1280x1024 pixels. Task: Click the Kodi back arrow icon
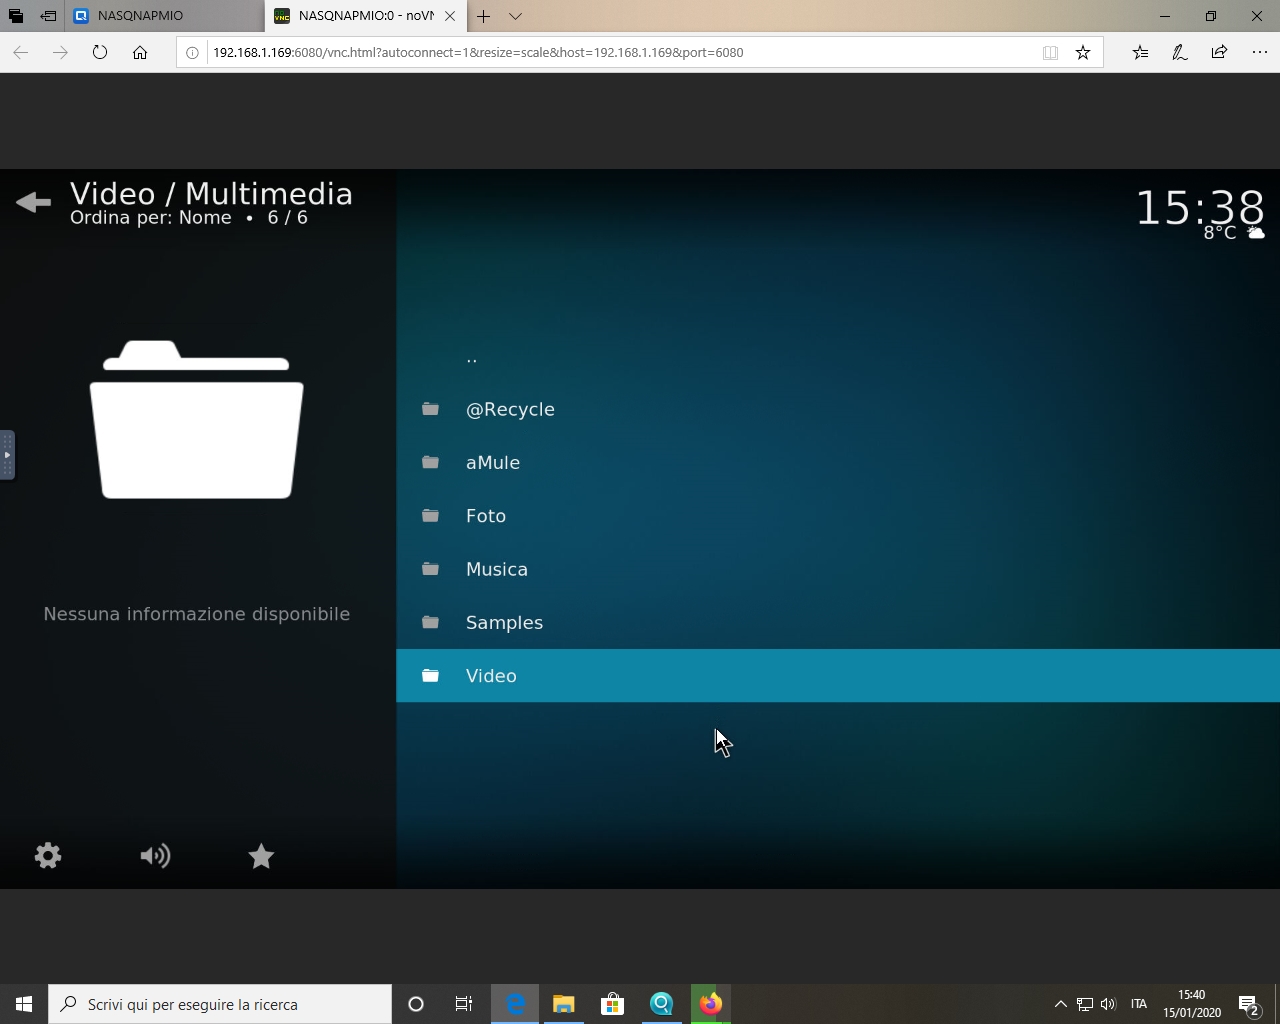pos(33,203)
